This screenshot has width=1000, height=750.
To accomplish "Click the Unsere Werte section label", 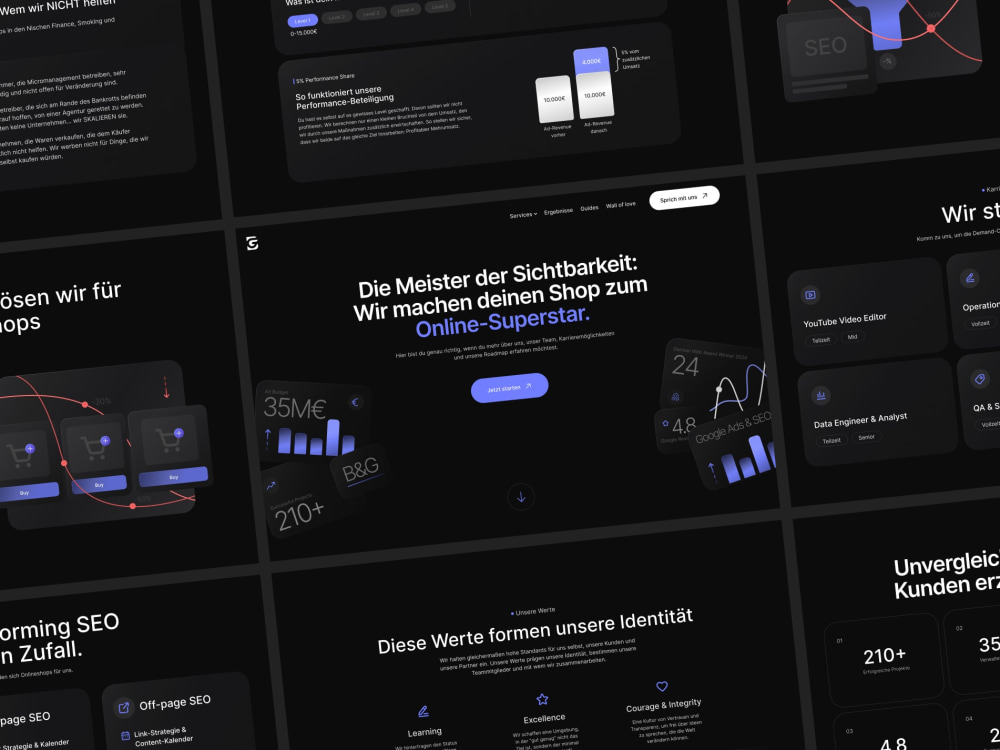I will 533,612.
